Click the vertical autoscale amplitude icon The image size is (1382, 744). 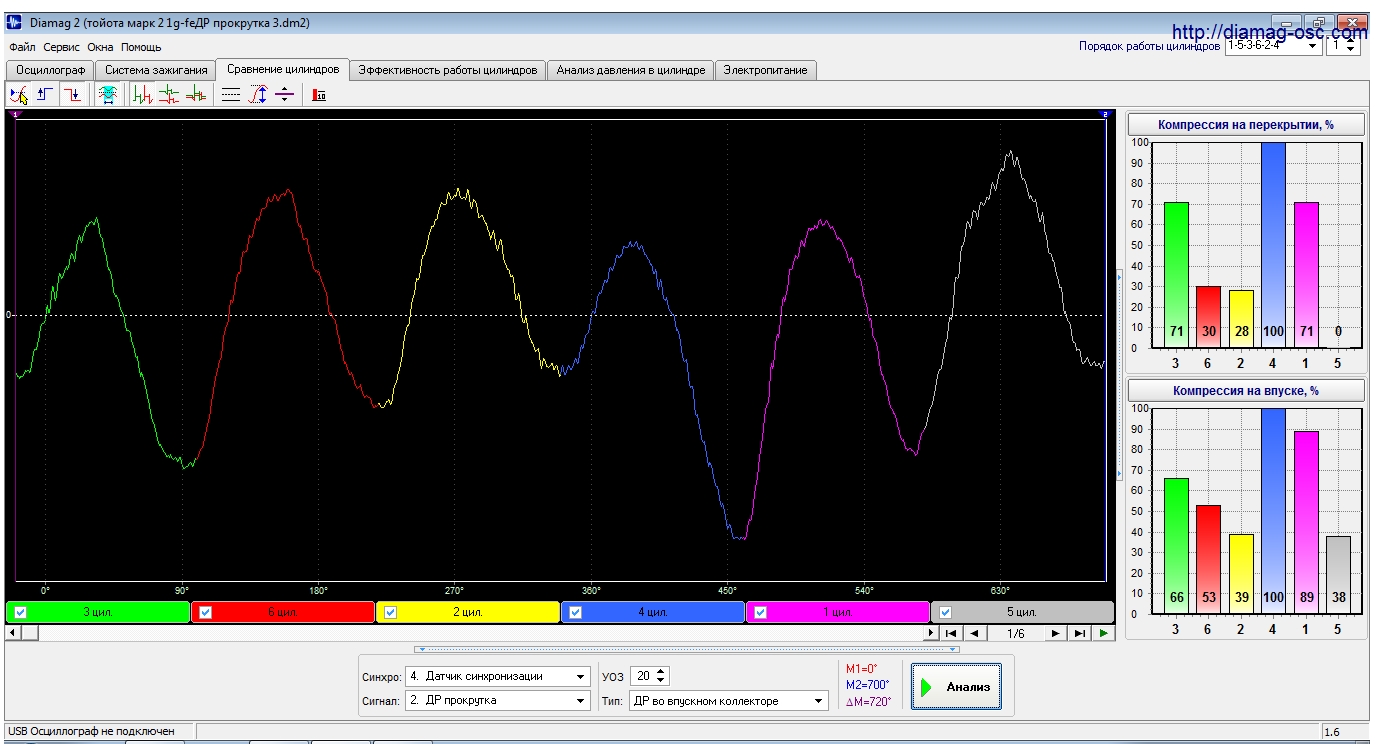[258, 95]
